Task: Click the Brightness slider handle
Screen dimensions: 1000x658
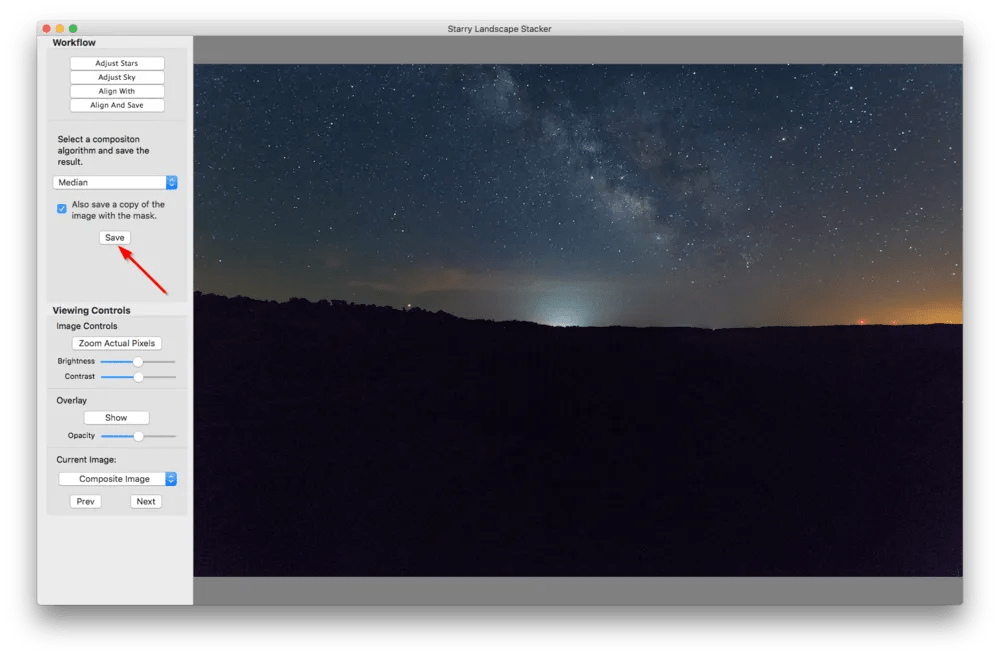Action: pos(138,362)
